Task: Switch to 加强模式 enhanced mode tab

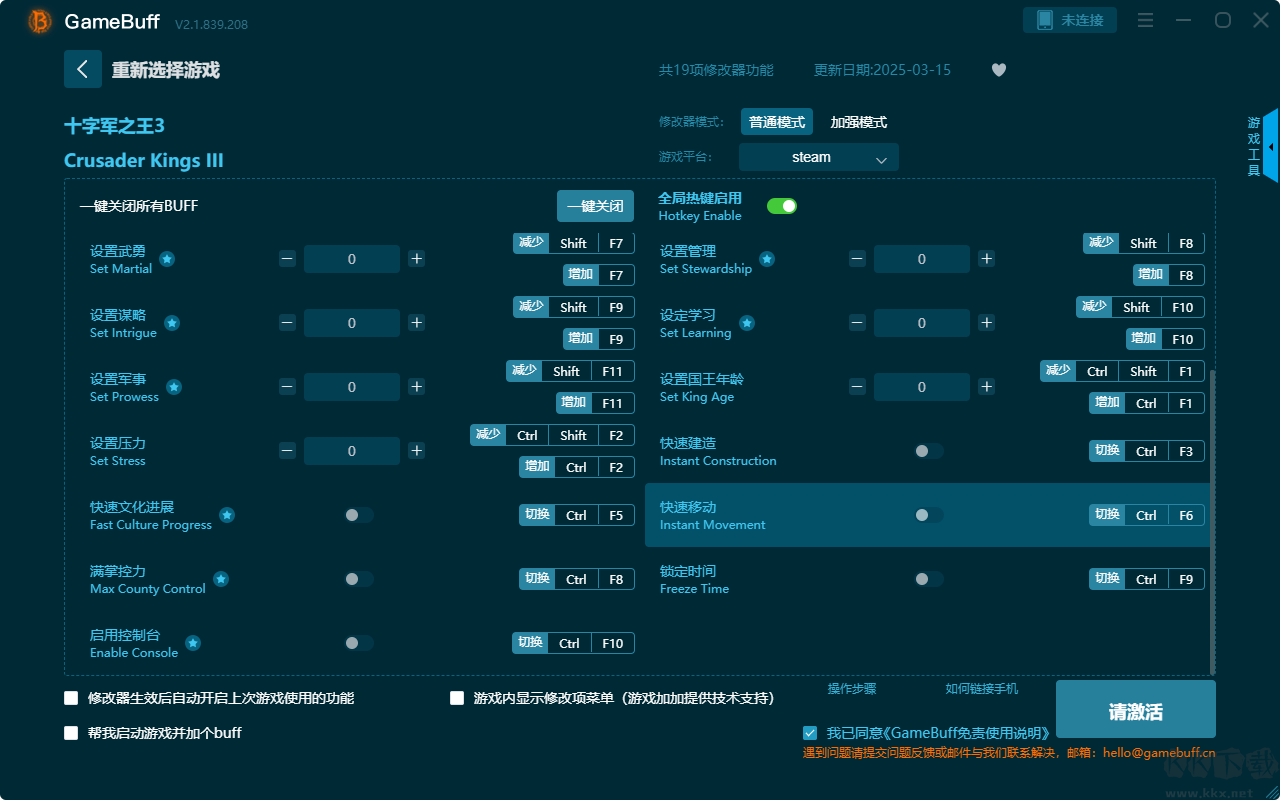Action: coord(858,122)
